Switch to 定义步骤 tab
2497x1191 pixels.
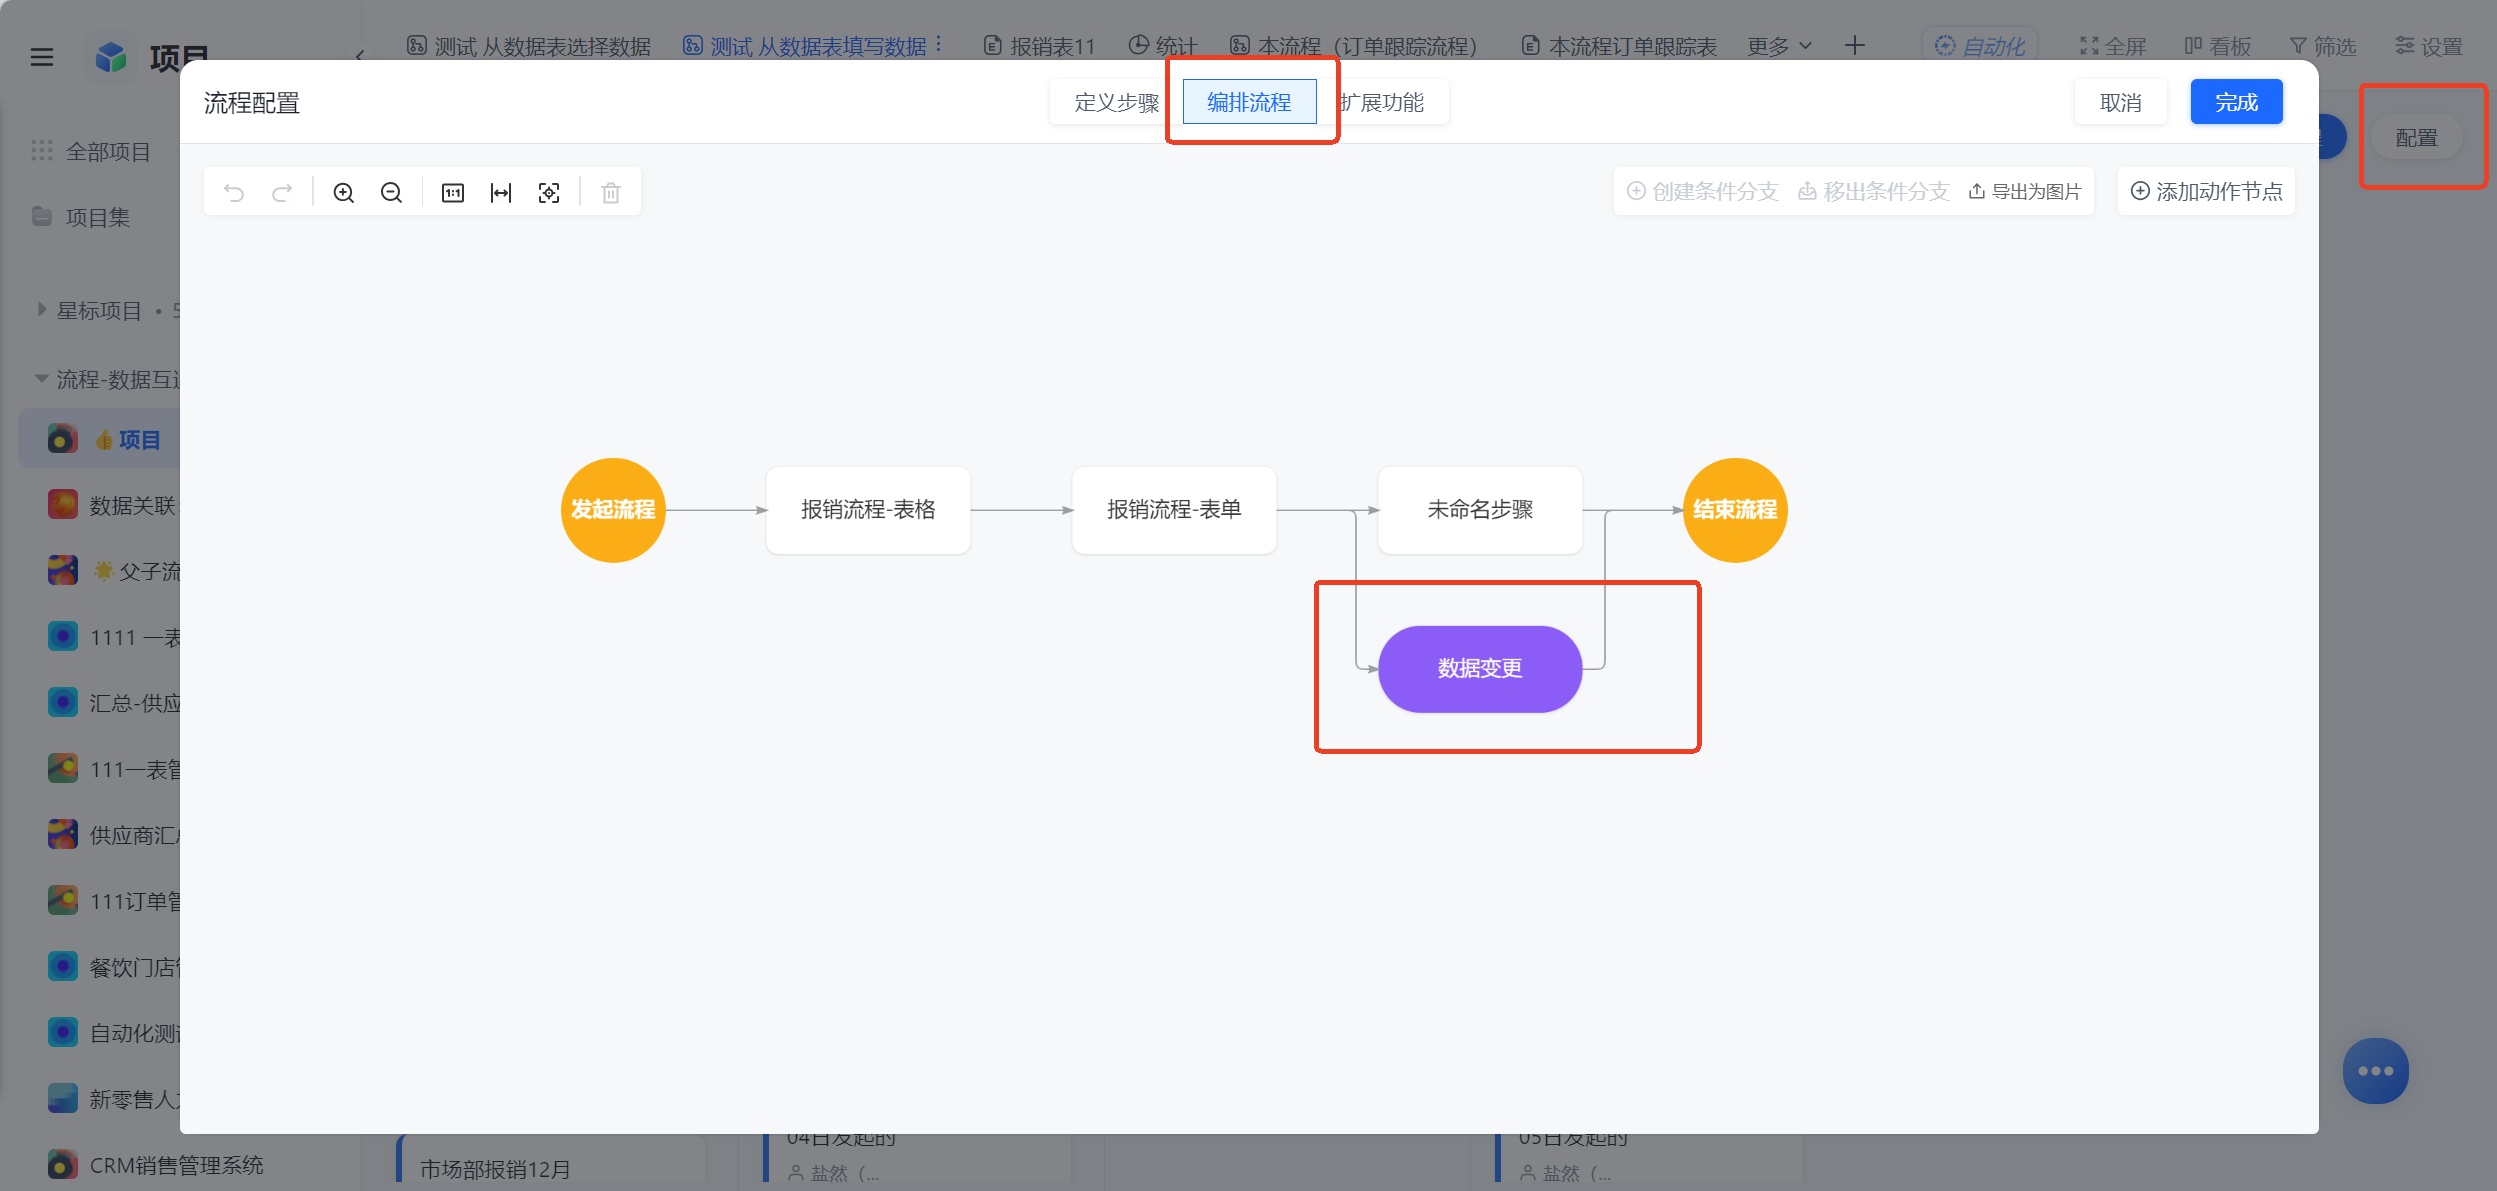[x=1115, y=102]
